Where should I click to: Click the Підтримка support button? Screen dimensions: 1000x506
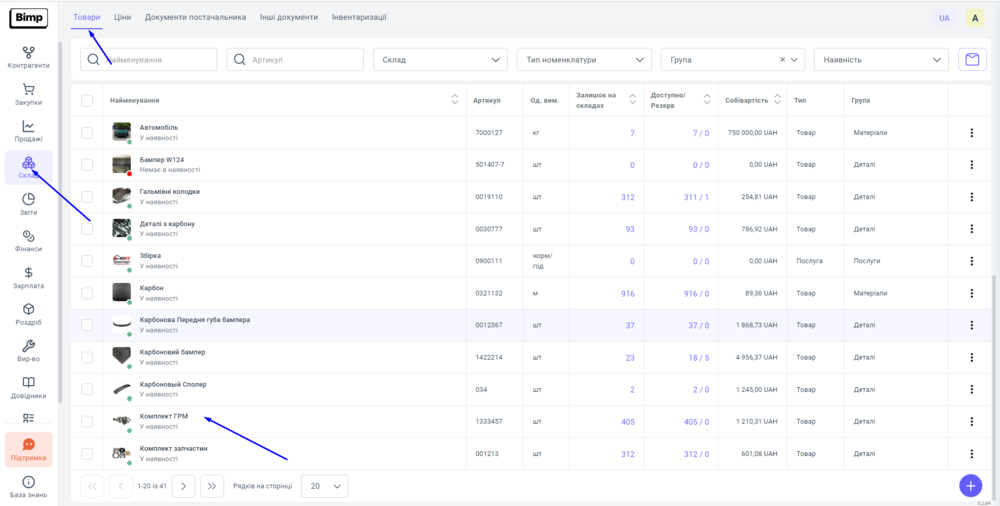pos(28,449)
